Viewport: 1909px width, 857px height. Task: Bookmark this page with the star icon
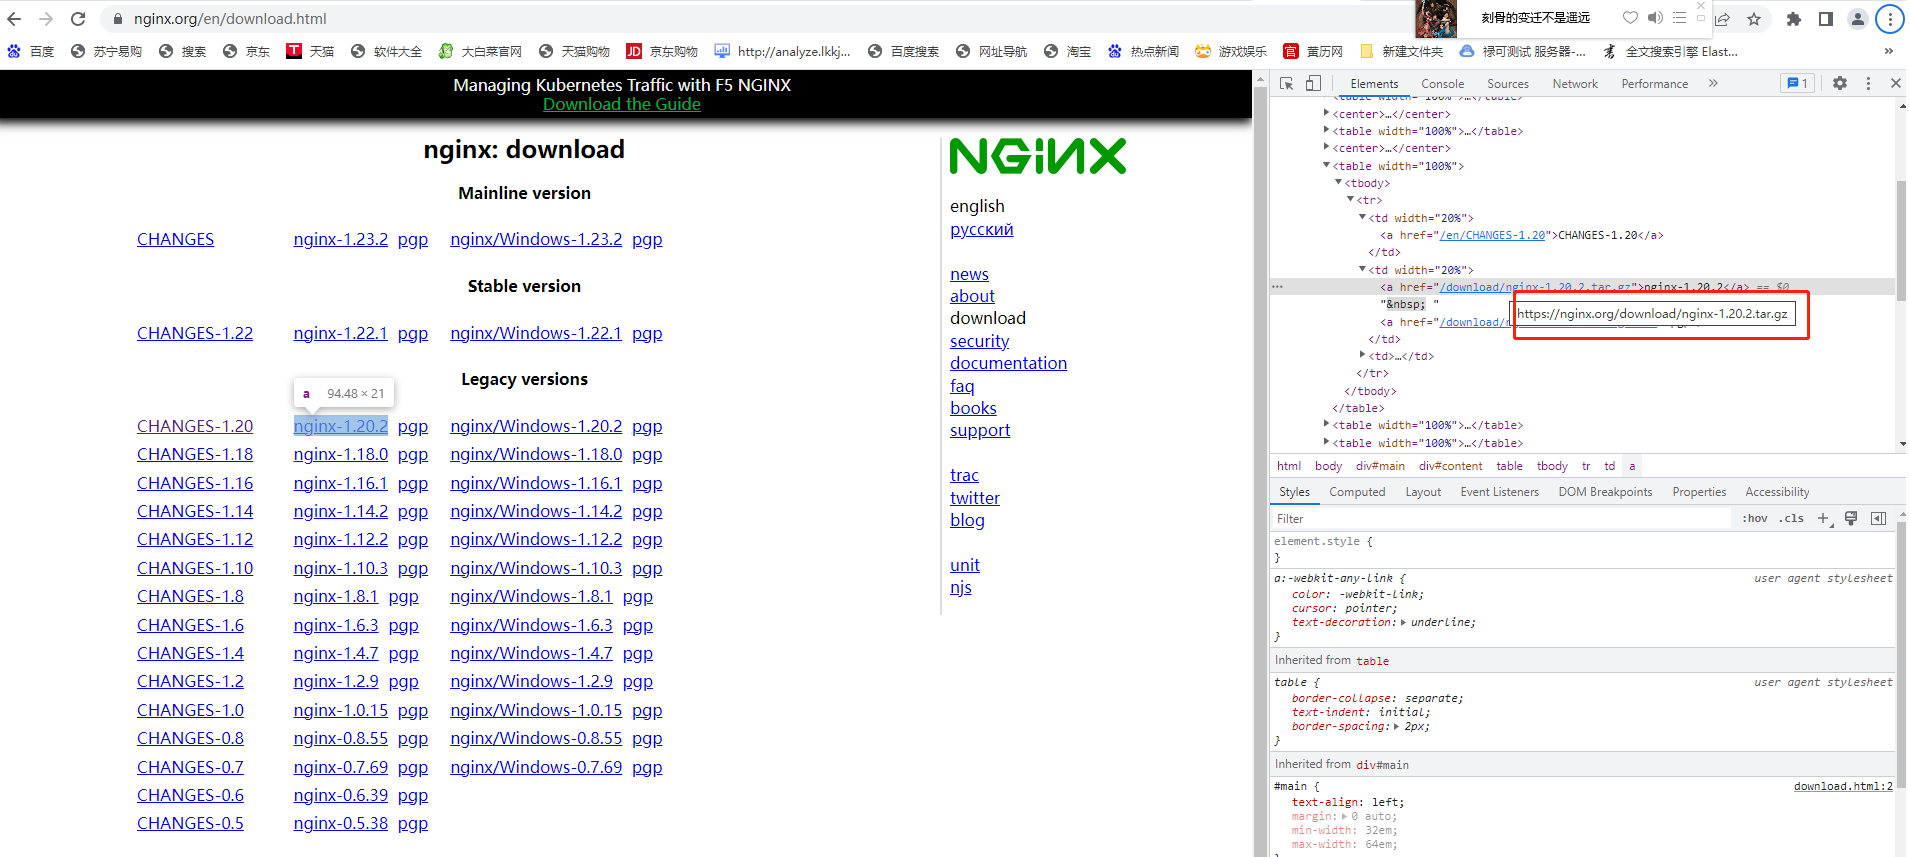click(1754, 19)
